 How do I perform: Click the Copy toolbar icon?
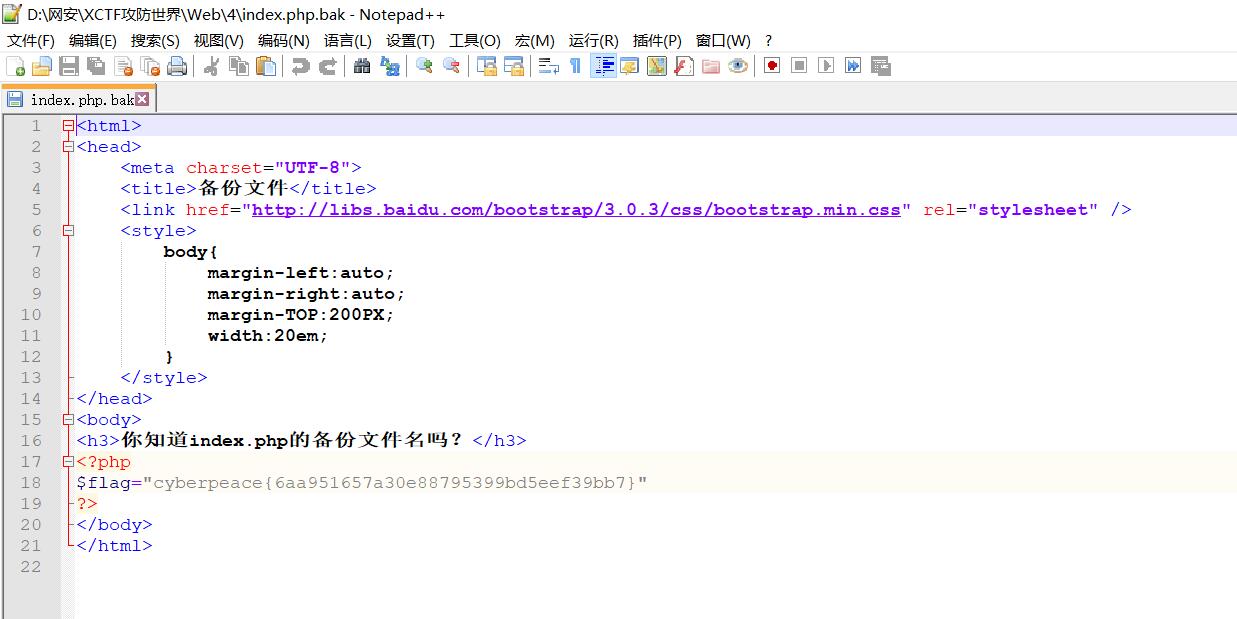[x=238, y=66]
